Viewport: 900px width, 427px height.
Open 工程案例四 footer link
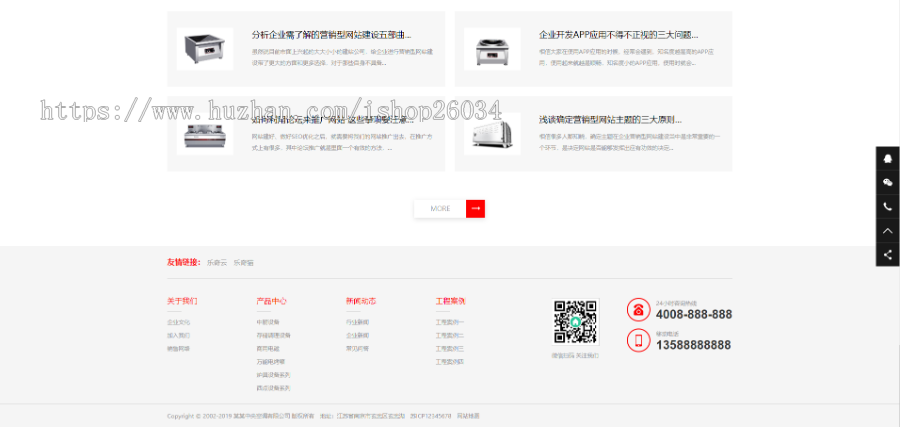[450, 362]
